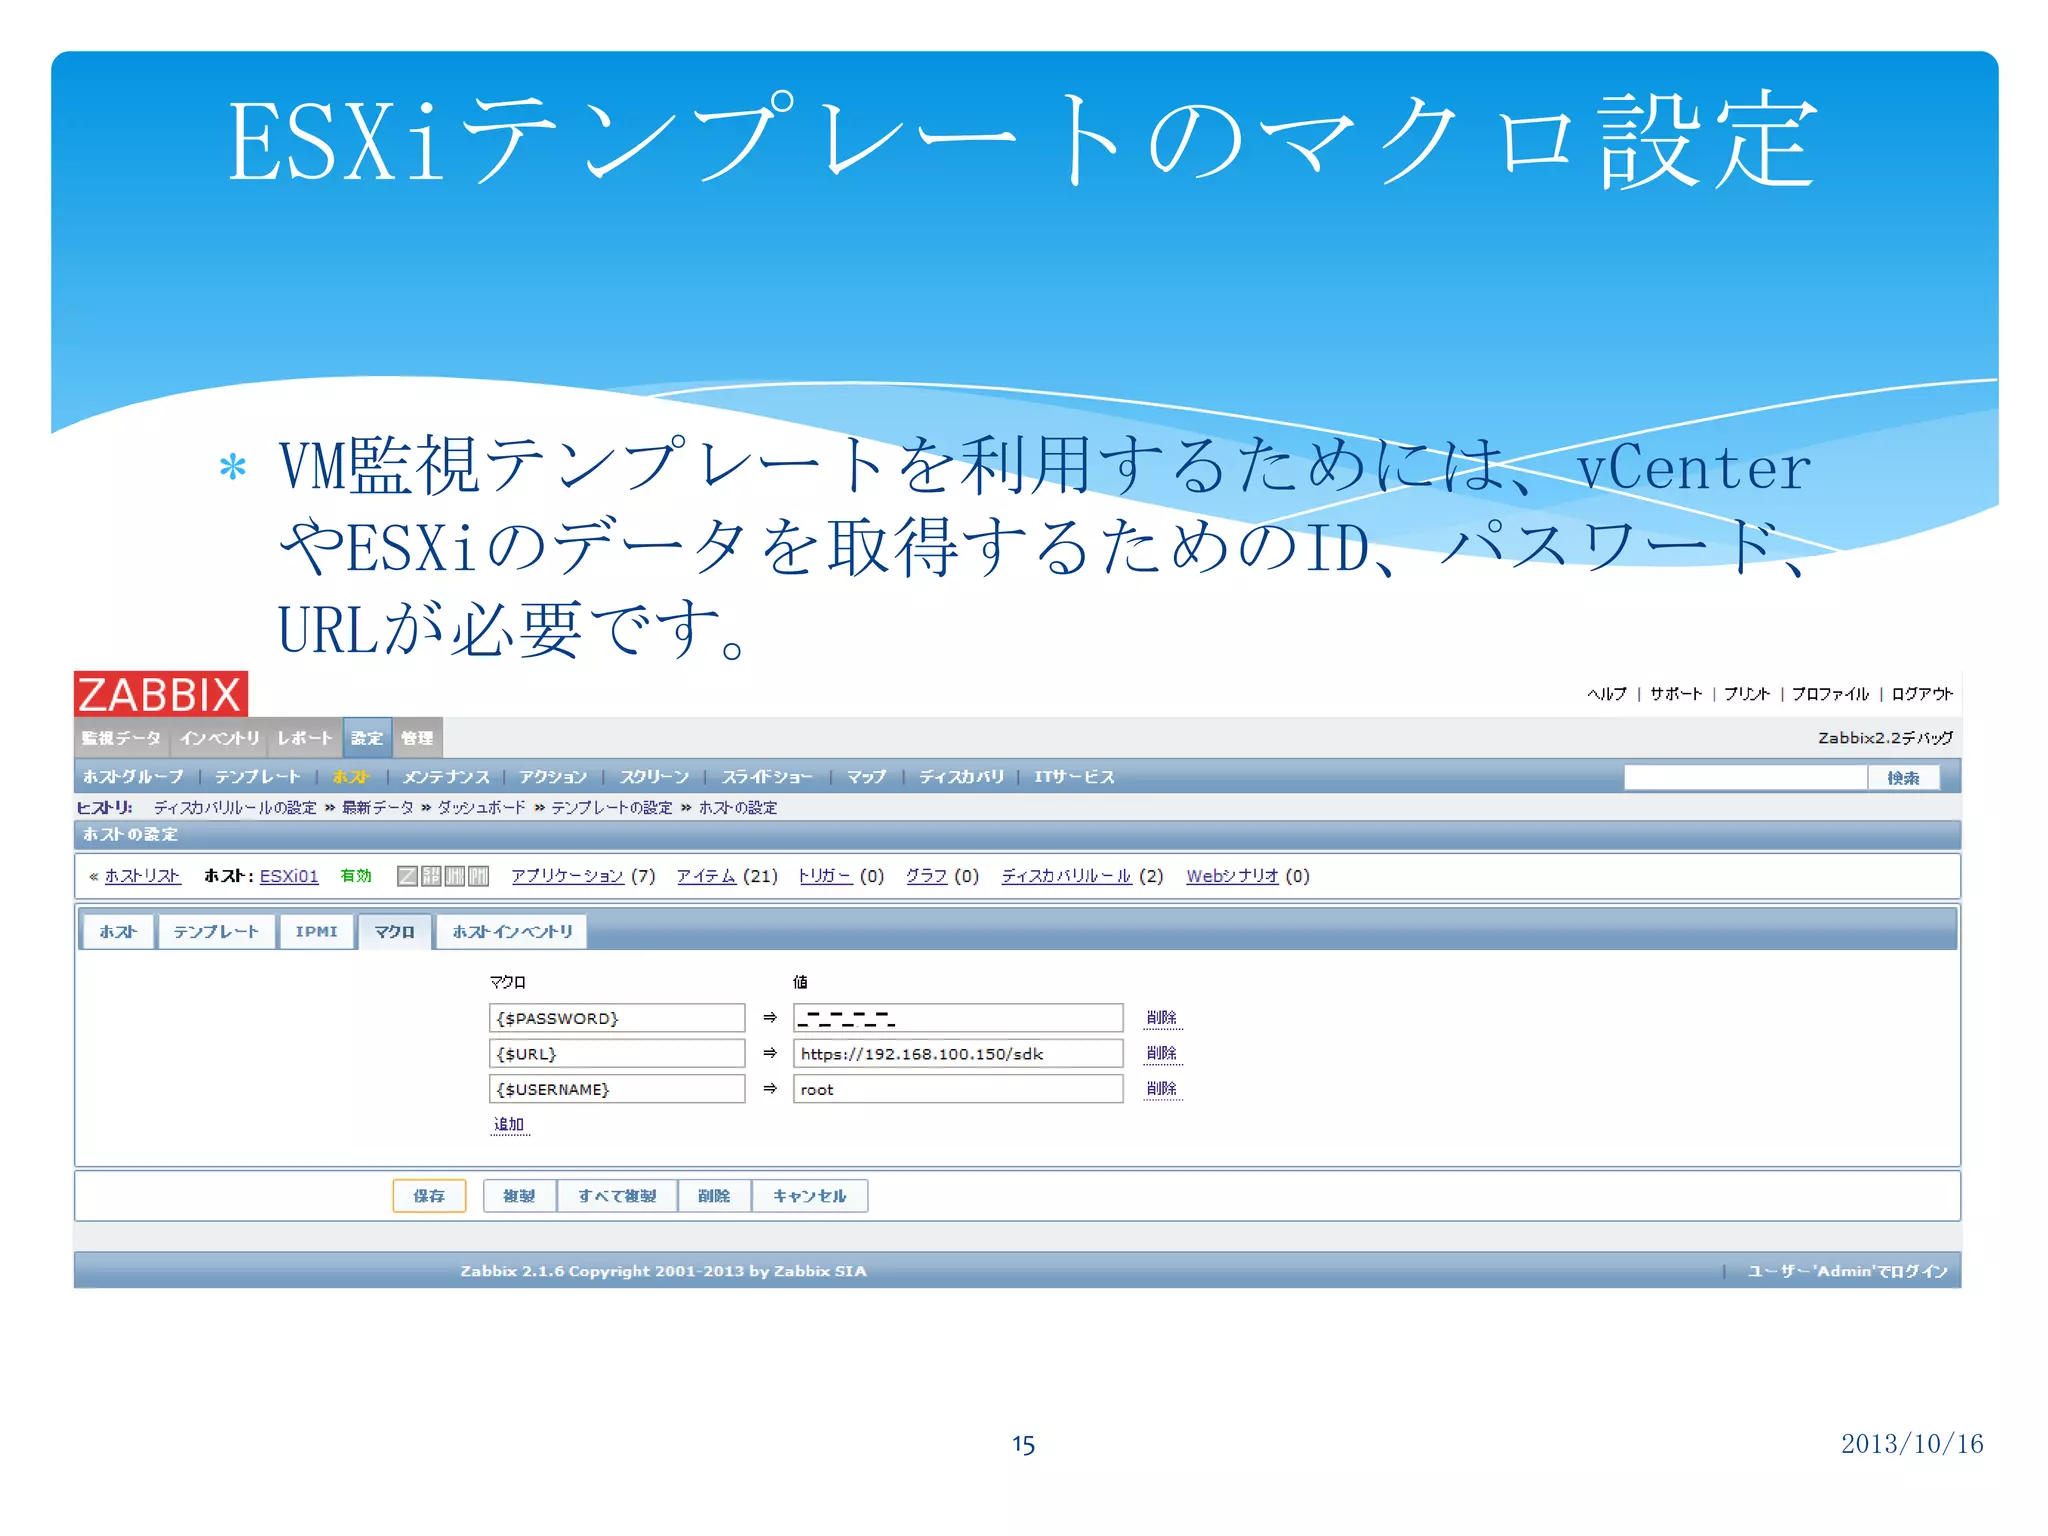Click the 複製 clone button
This screenshot has height=1536, width=2048.
pyautogui.click(x=519, y=1196)
